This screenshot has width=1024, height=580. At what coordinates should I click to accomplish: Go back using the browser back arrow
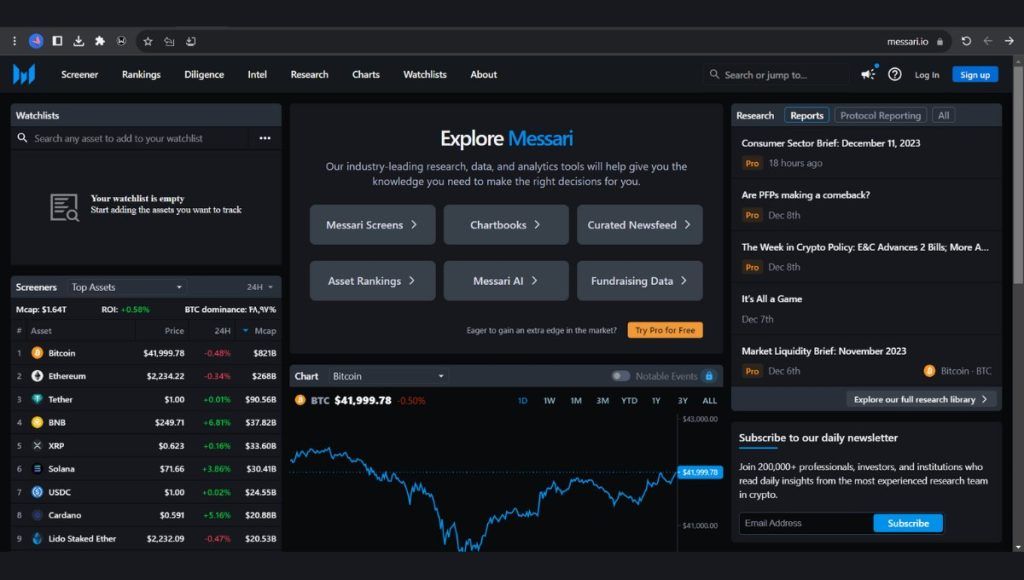(988, 41)
